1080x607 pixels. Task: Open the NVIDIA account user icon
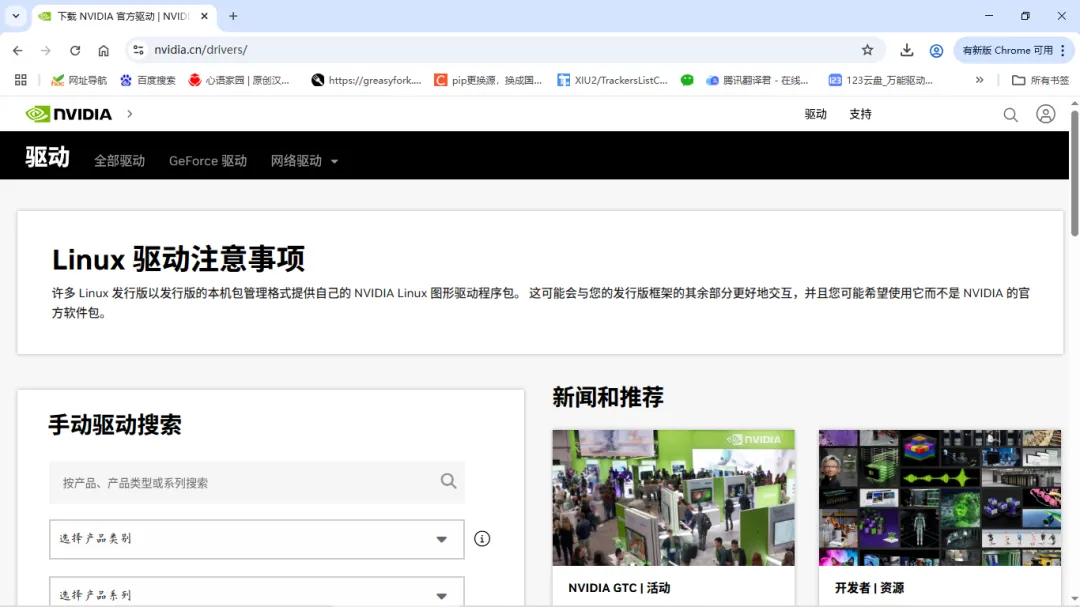tap(1046, 114)
